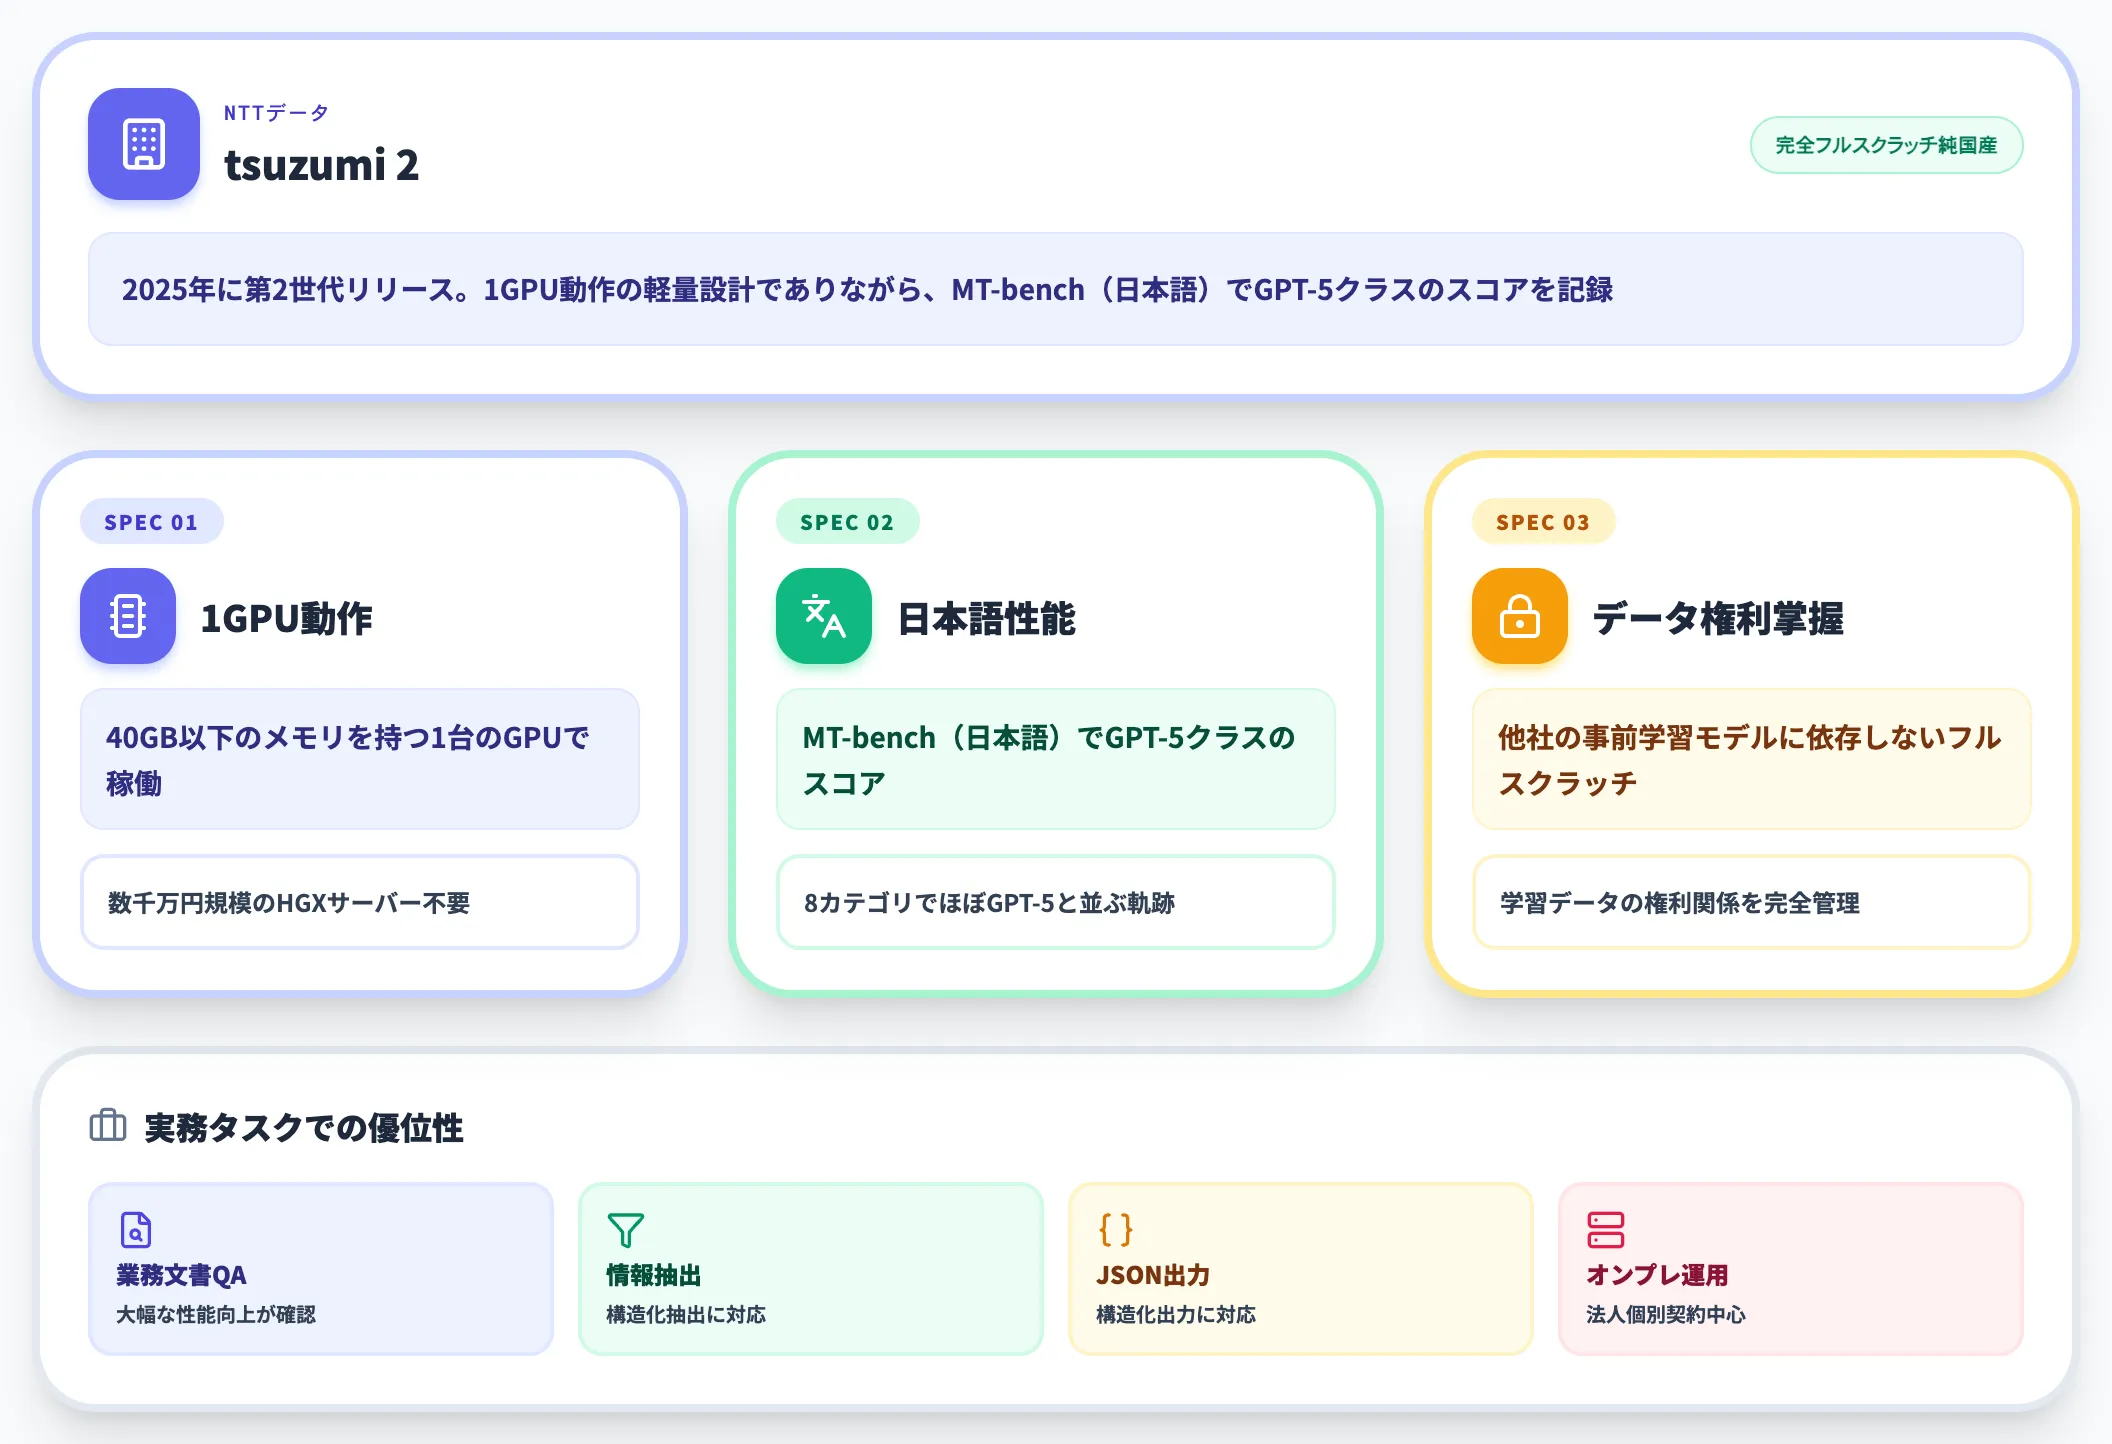Viewport: 2112px width, 1444px height.
Task: Click the JSON出力 card title
Action: pyautogui.click(x=1153, y=1275)
